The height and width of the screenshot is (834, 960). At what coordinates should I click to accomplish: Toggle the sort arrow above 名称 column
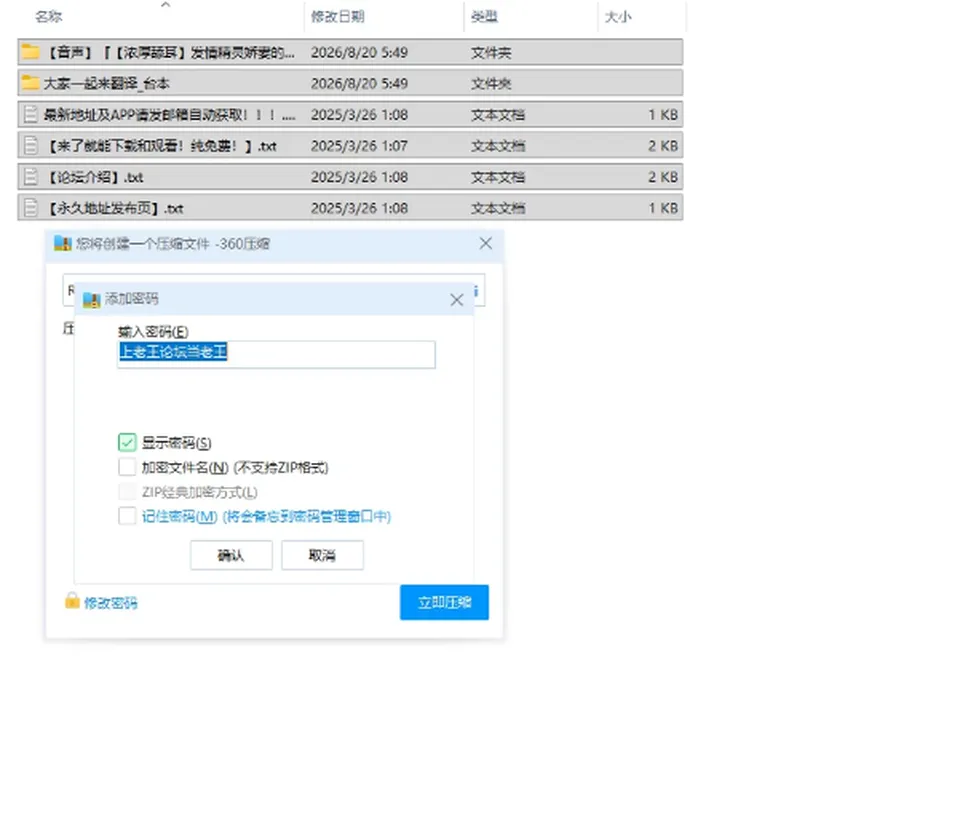(165, 4)
